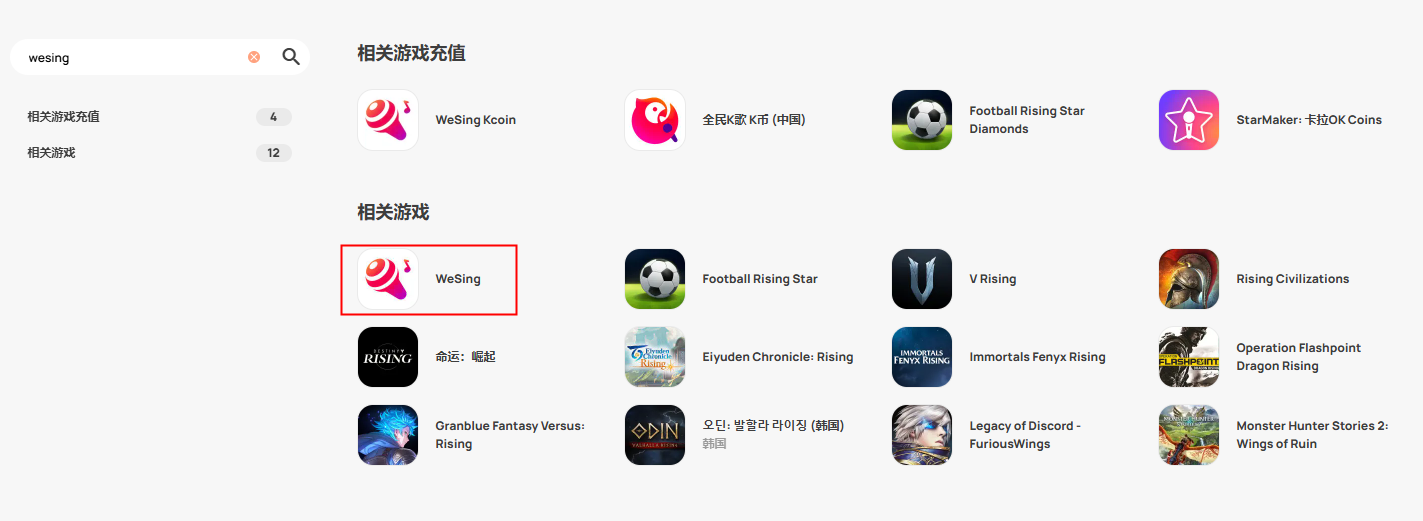1423x521 pixels.
Task: Click inside the wesing search input
Action: (135, 57)
